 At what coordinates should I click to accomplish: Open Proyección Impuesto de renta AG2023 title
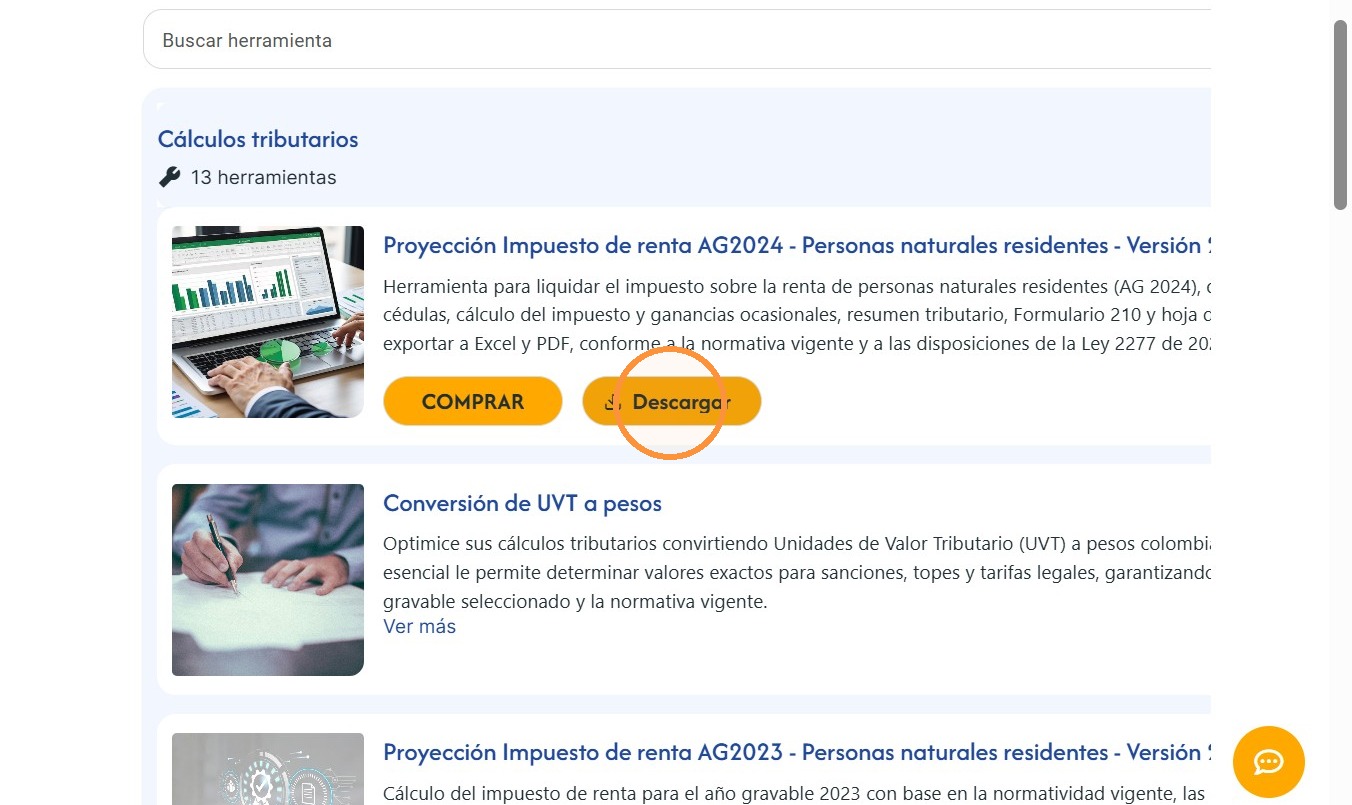797,752
